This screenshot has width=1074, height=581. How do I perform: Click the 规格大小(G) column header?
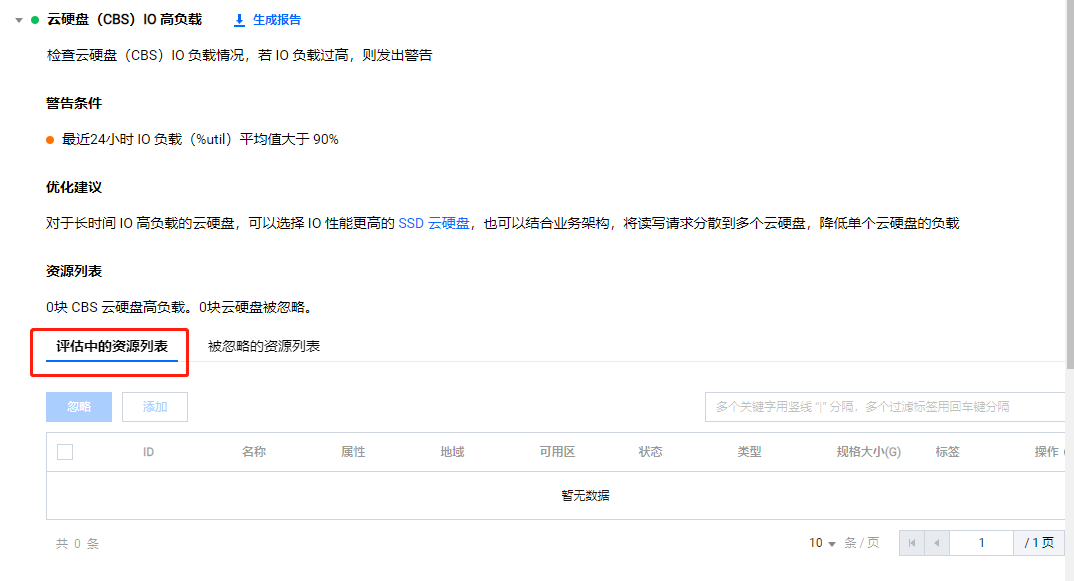tap(869, 452)
